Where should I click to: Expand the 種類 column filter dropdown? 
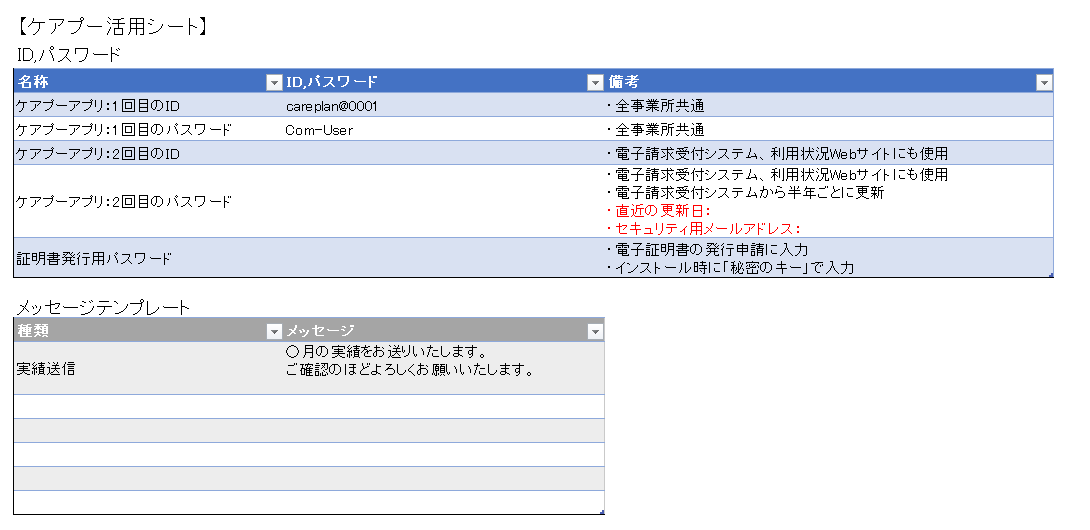273,331
